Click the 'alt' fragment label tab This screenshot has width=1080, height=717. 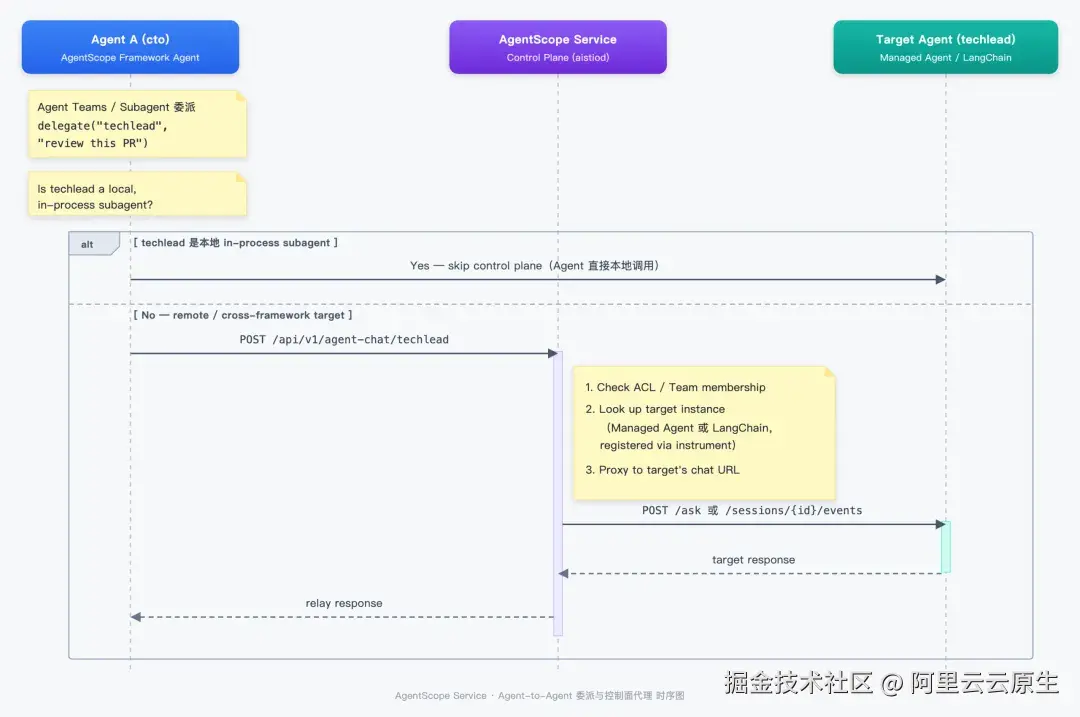click(x=94, y=244)
